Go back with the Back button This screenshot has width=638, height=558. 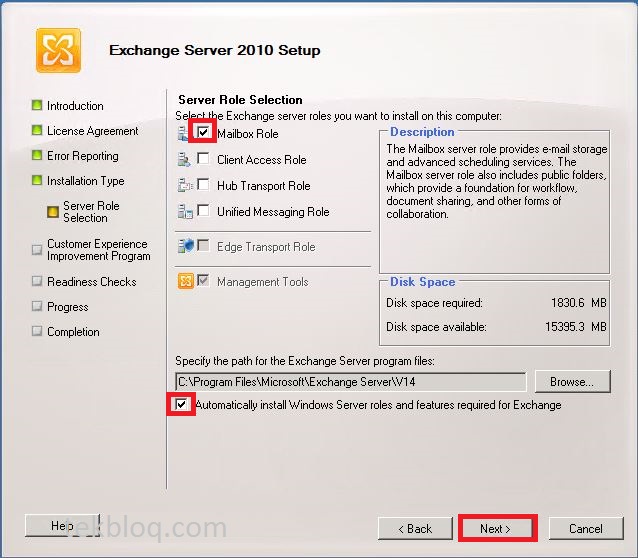point(415,528)
